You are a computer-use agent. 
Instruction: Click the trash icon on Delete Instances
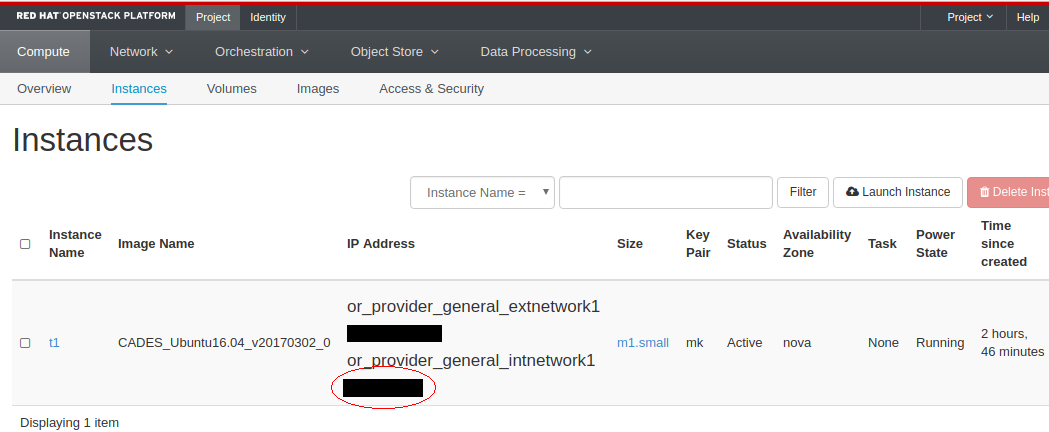pyautogui.click(x=984, y=192)
